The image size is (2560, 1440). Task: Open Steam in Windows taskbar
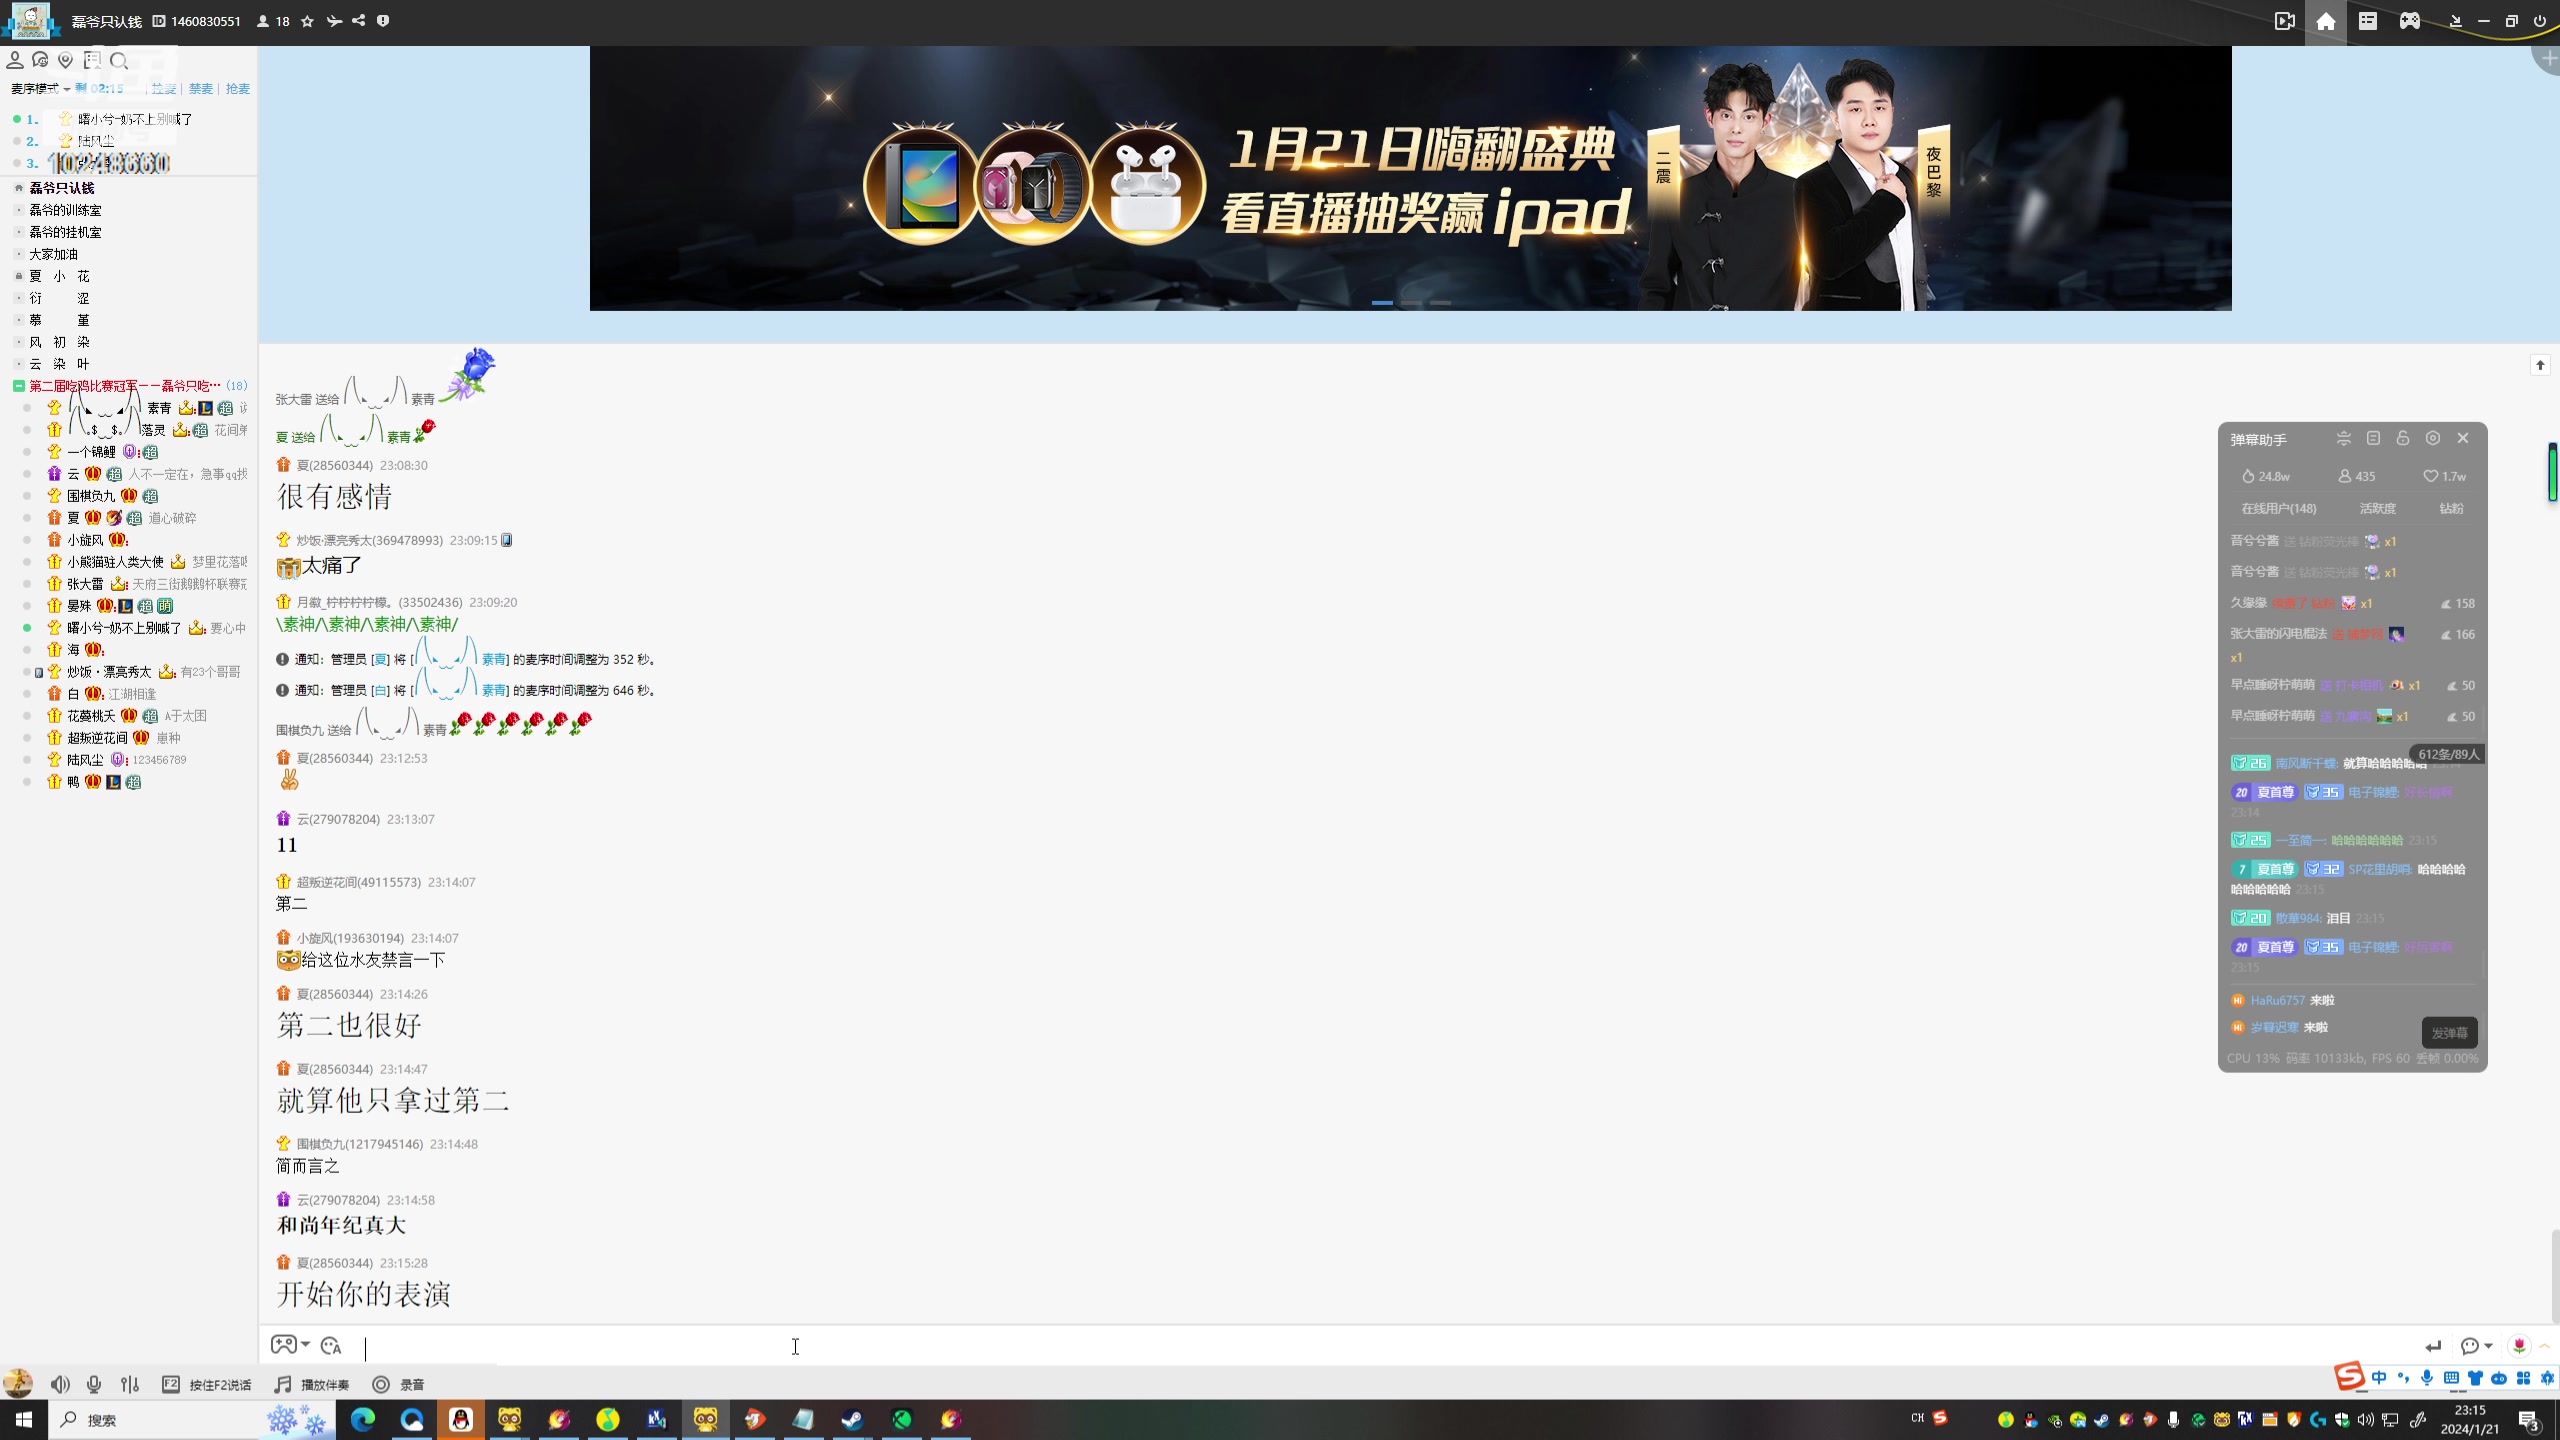[x=852, y=1419]
